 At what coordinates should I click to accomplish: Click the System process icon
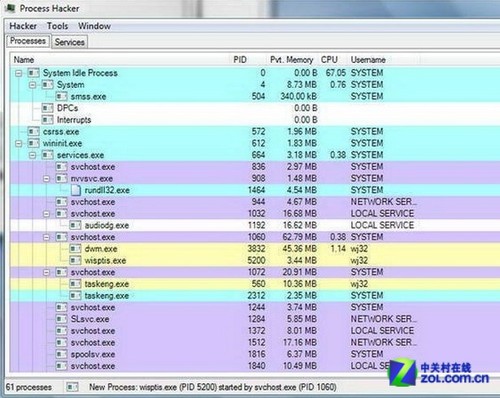(47, 84)
